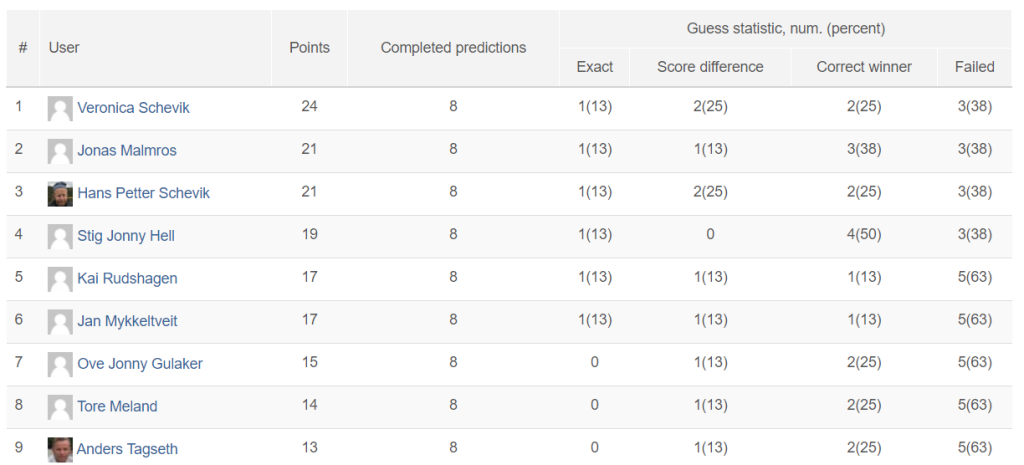This screenshot has height=465, width=1024.
Task: Open Veronica Schevik's user profile link
Action: [133, 108]
